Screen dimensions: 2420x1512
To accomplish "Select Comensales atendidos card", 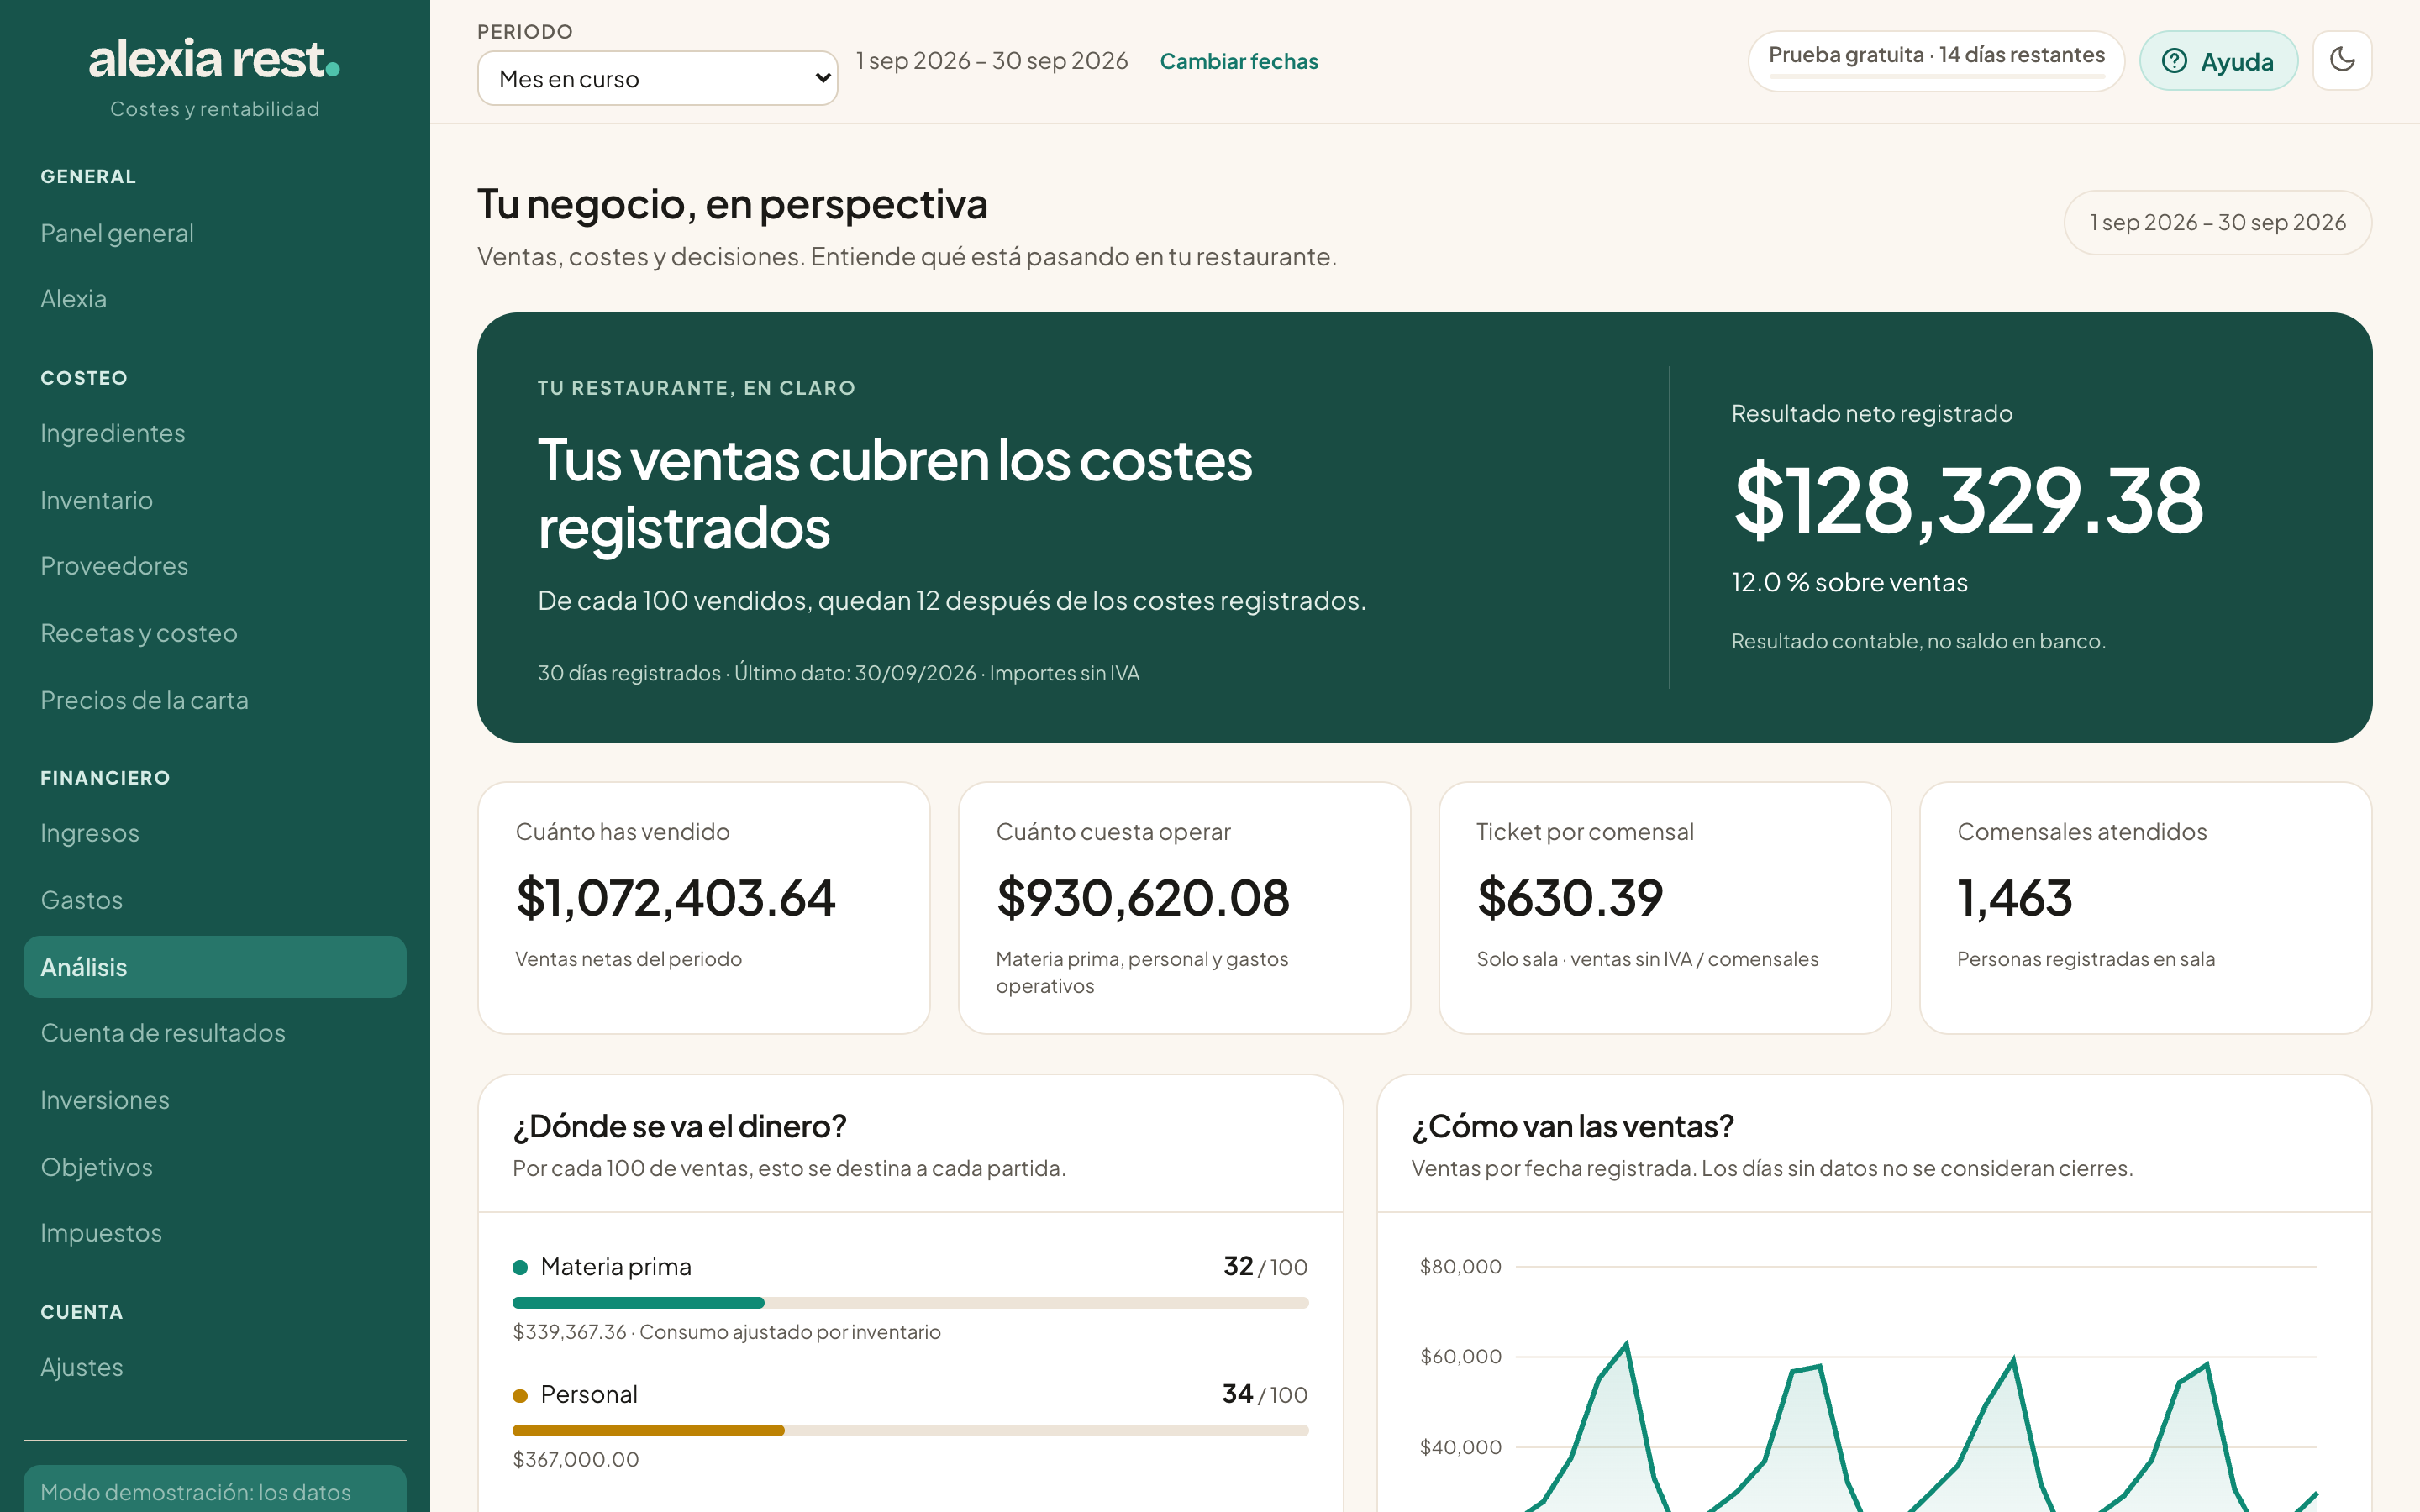I will click(2145, 908).
